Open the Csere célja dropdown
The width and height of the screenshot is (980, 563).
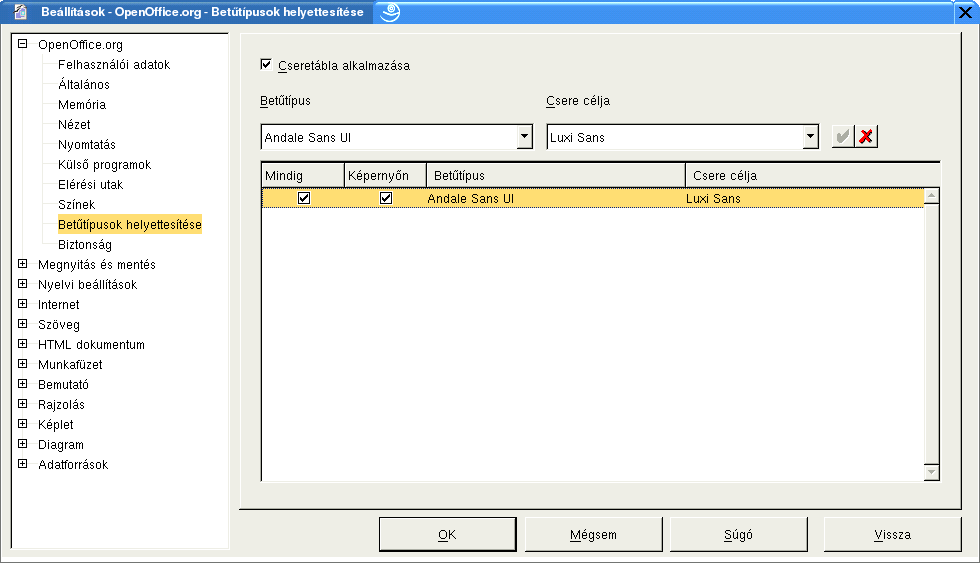810,136
